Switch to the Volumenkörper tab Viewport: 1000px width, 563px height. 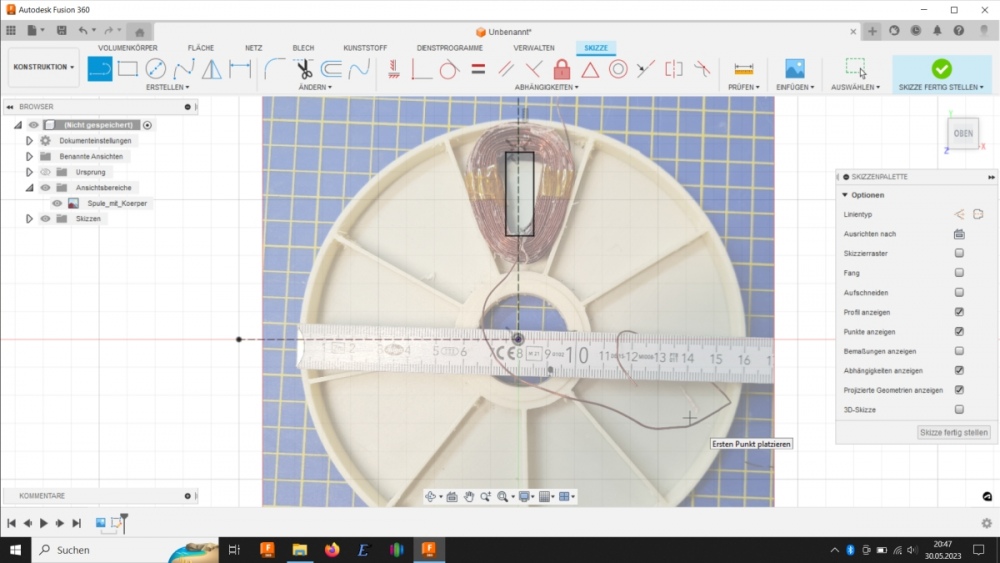pyautogui.click(x=127, y=48)
